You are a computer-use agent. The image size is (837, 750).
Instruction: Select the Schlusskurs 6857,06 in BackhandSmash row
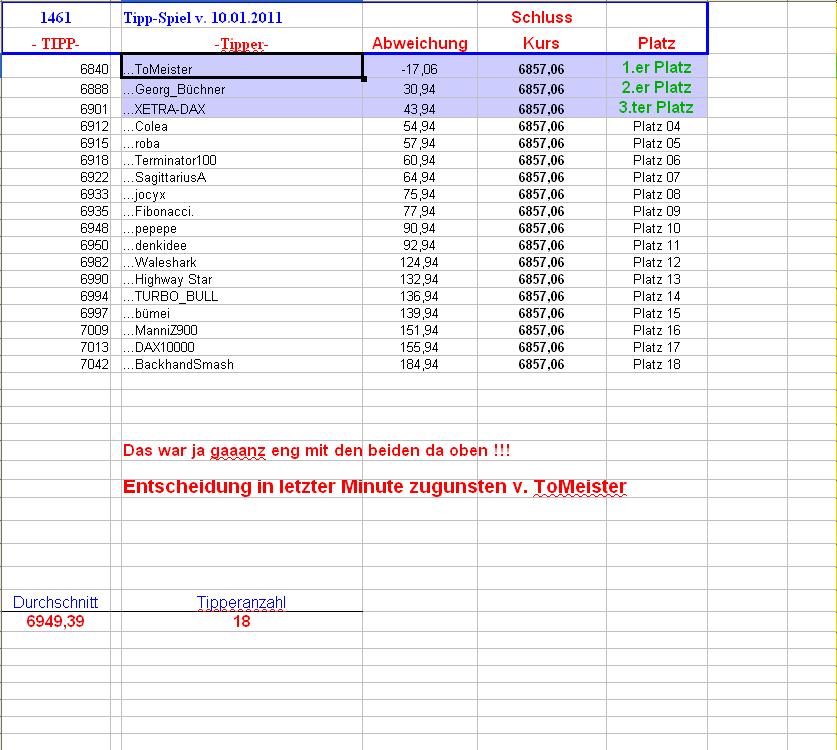click(541, 365)
